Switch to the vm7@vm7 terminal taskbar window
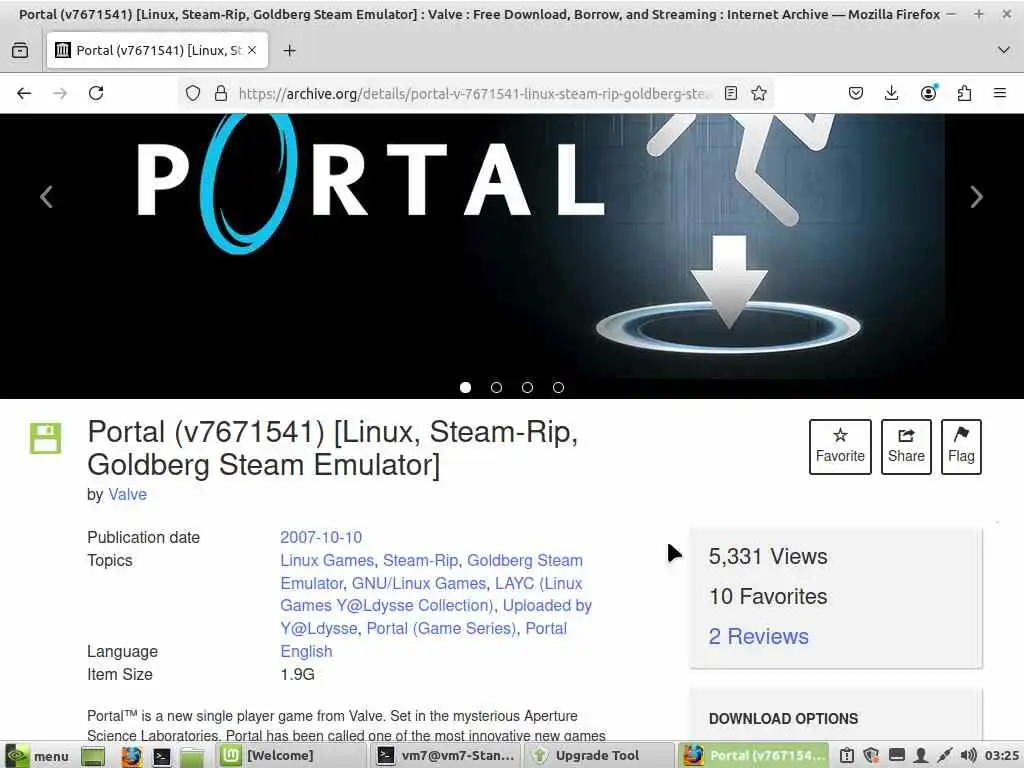This screenshot has height=768, width=1024. pyautogui.click(x=445, y=756)
